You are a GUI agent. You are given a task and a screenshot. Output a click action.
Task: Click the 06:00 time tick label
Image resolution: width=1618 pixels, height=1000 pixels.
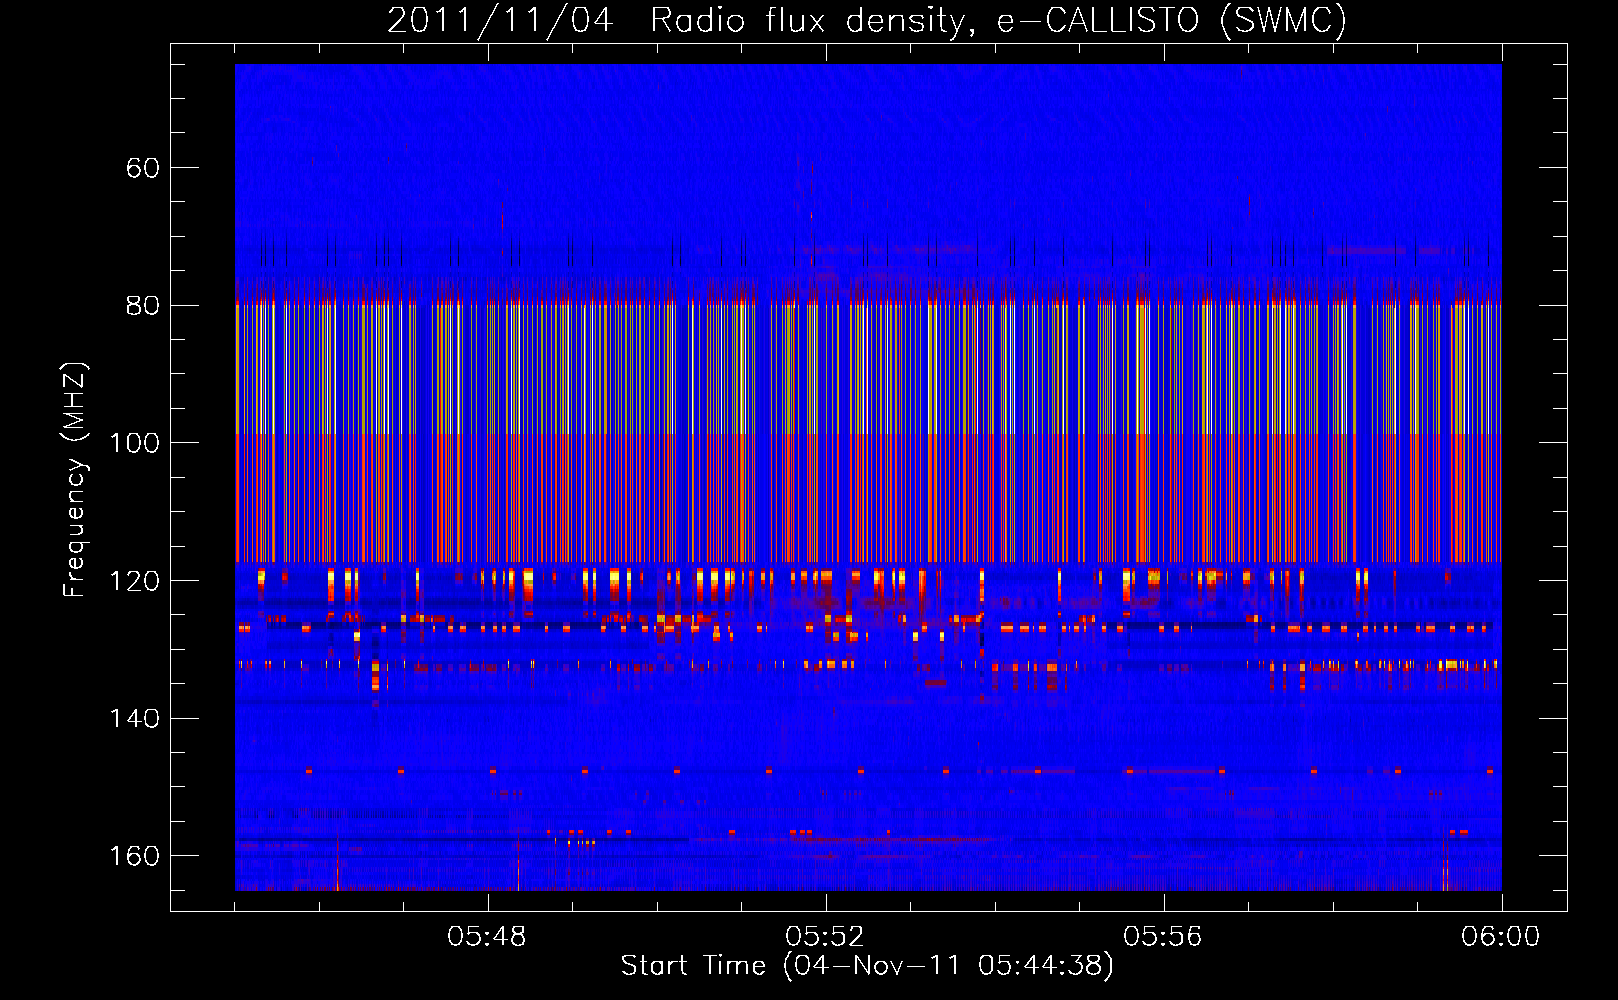[1501, 937]
